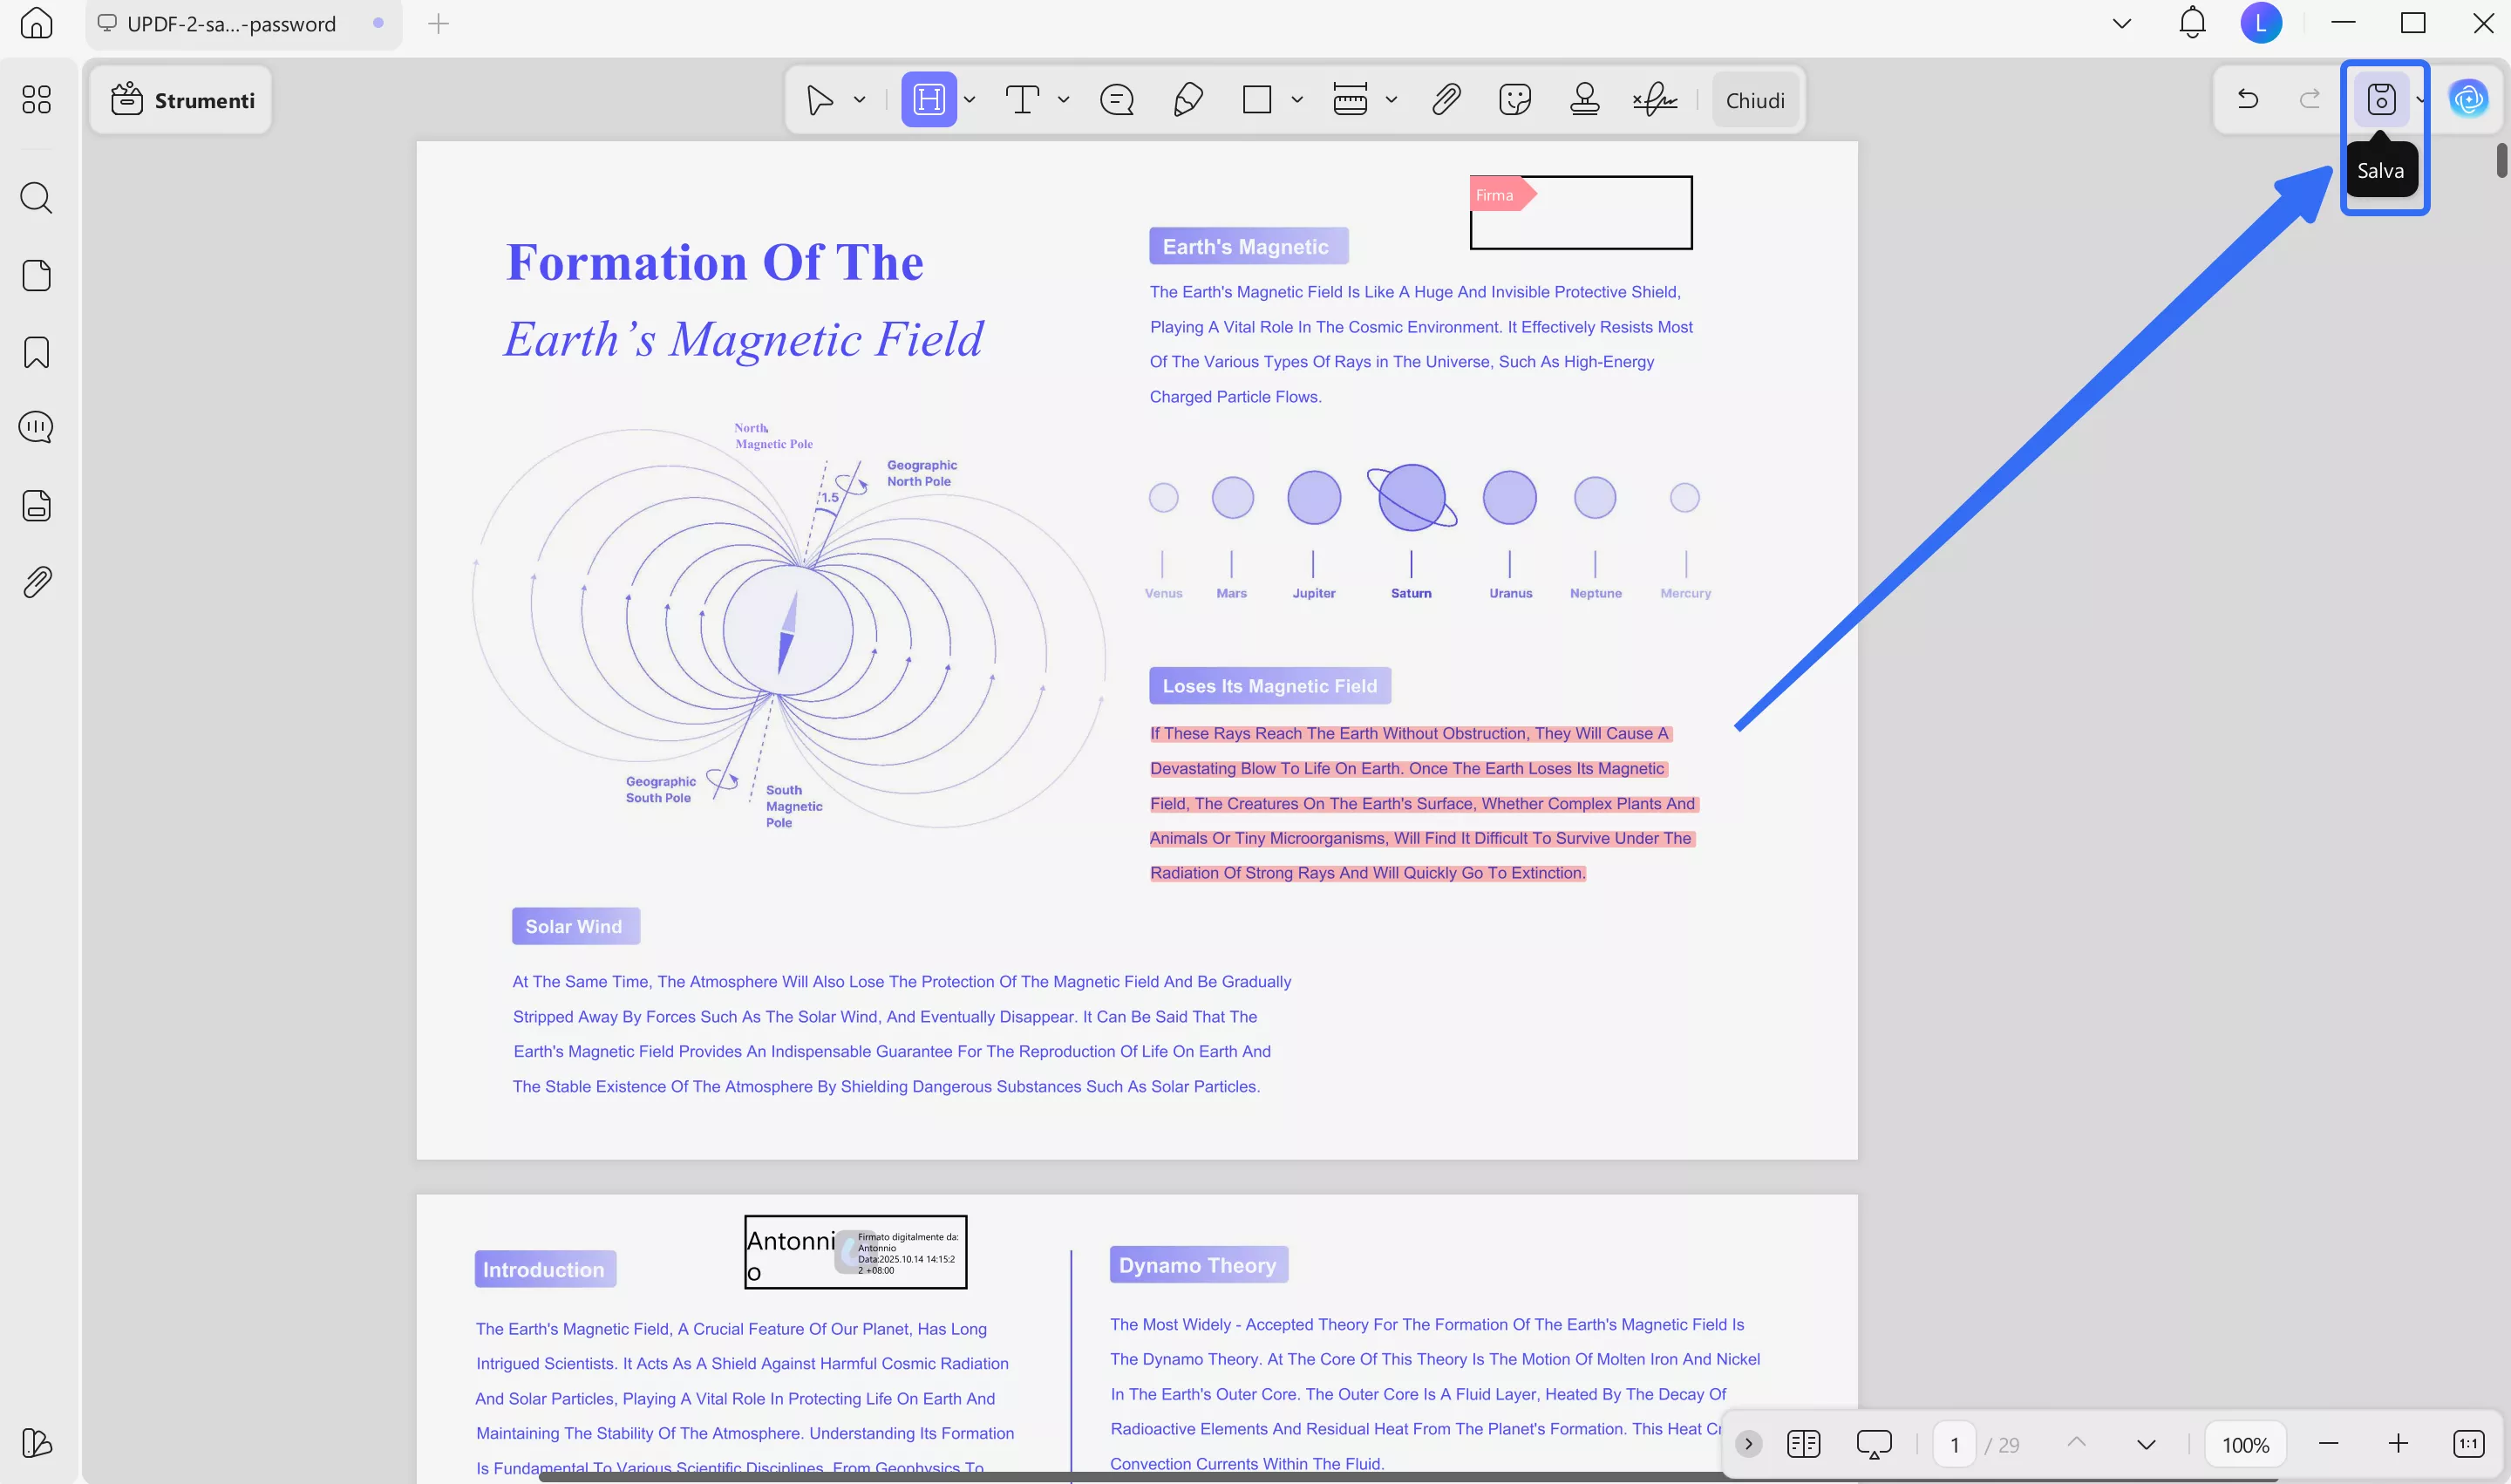Viewport: 2511px width, 1484px height.
Task: Open the search panel in left sidebar
Action: tap(37, 198)
